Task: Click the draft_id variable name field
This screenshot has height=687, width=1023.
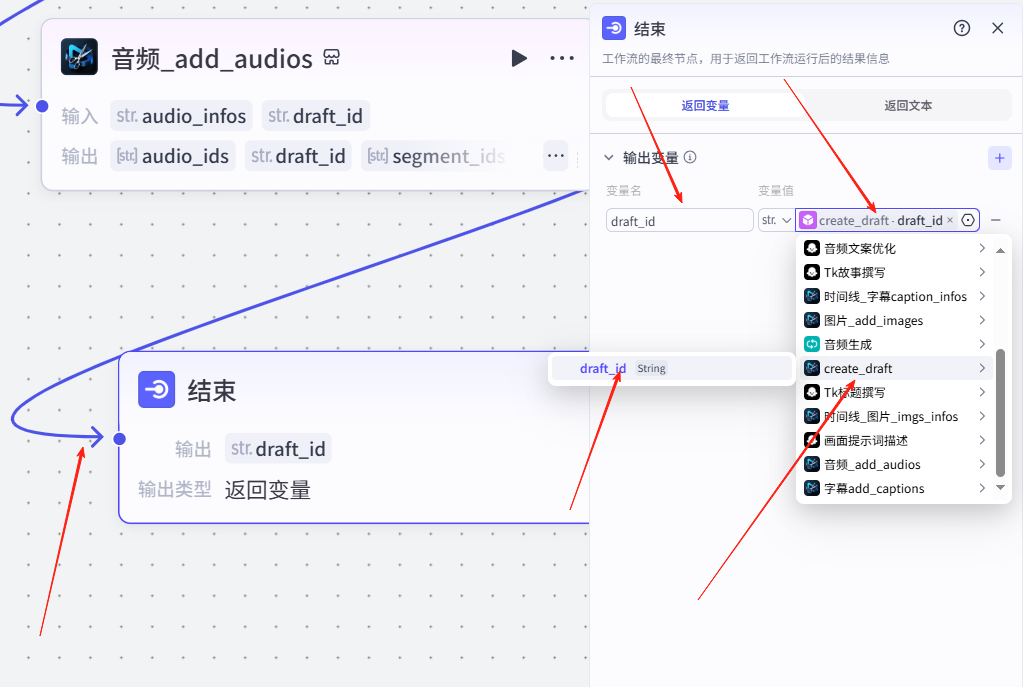Action: [x=679, y=220]
